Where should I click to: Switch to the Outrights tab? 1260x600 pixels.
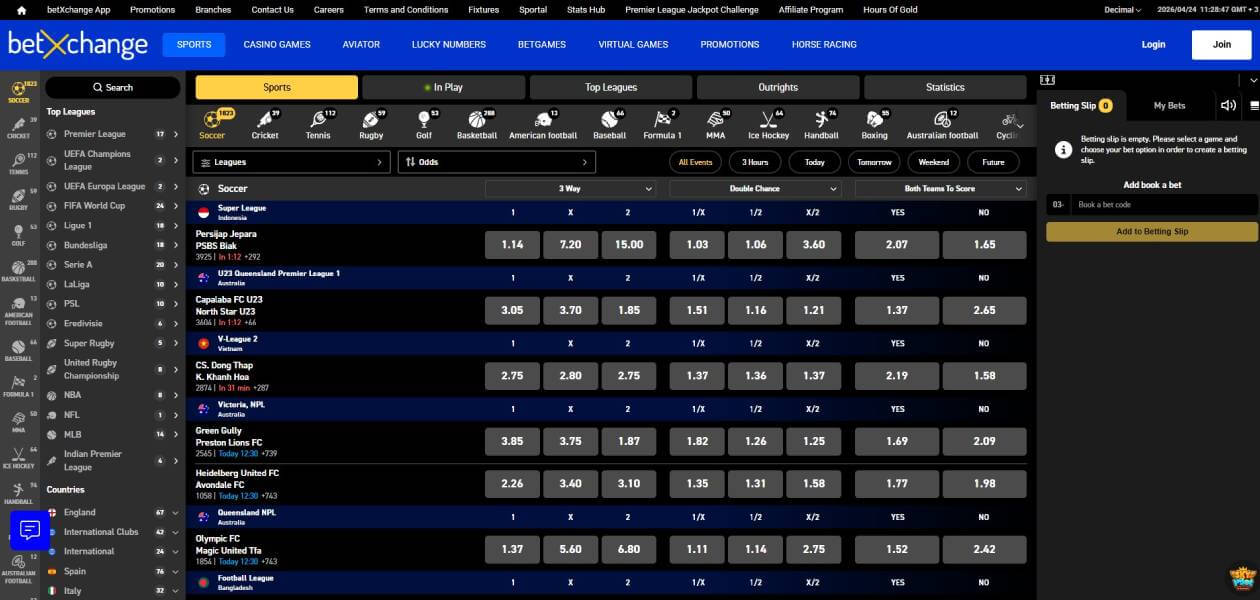[x=778, y=87]
